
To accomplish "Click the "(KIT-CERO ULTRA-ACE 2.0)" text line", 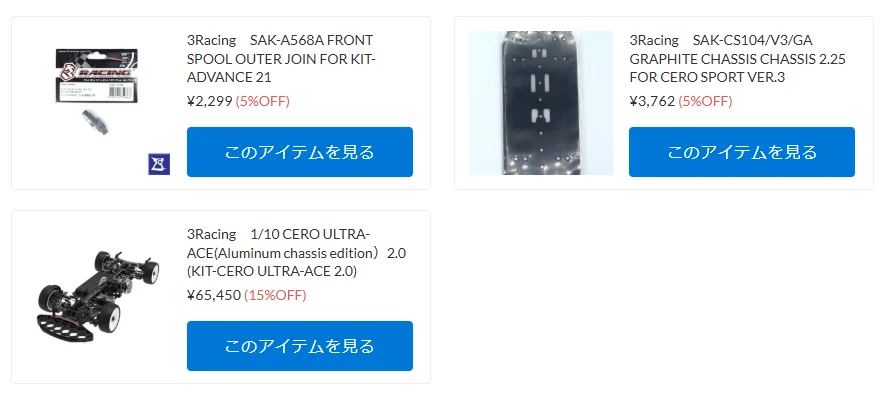I will (272, 271).
